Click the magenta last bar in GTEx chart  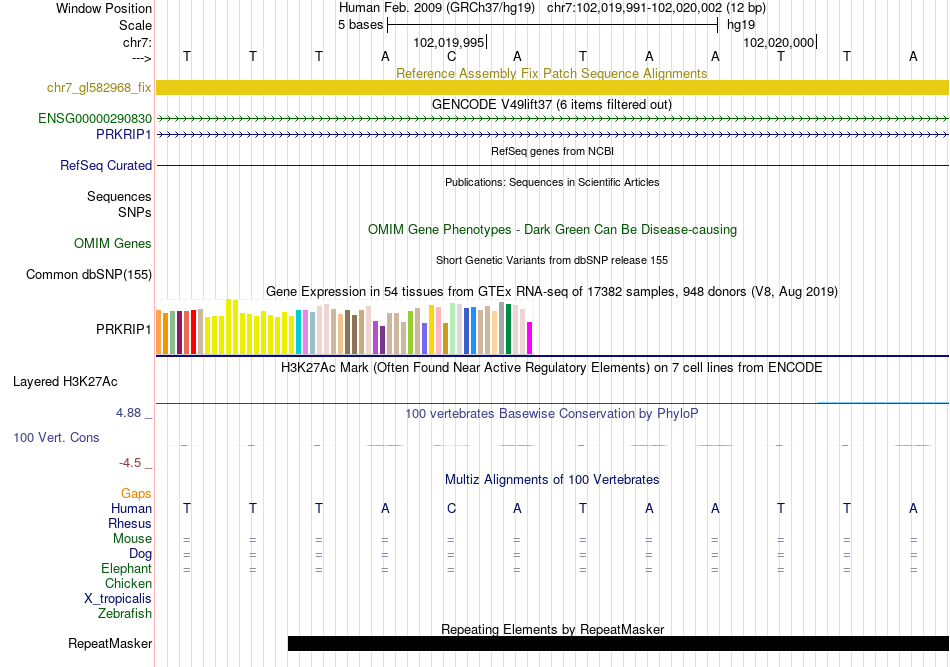click(x=529, y=338)
